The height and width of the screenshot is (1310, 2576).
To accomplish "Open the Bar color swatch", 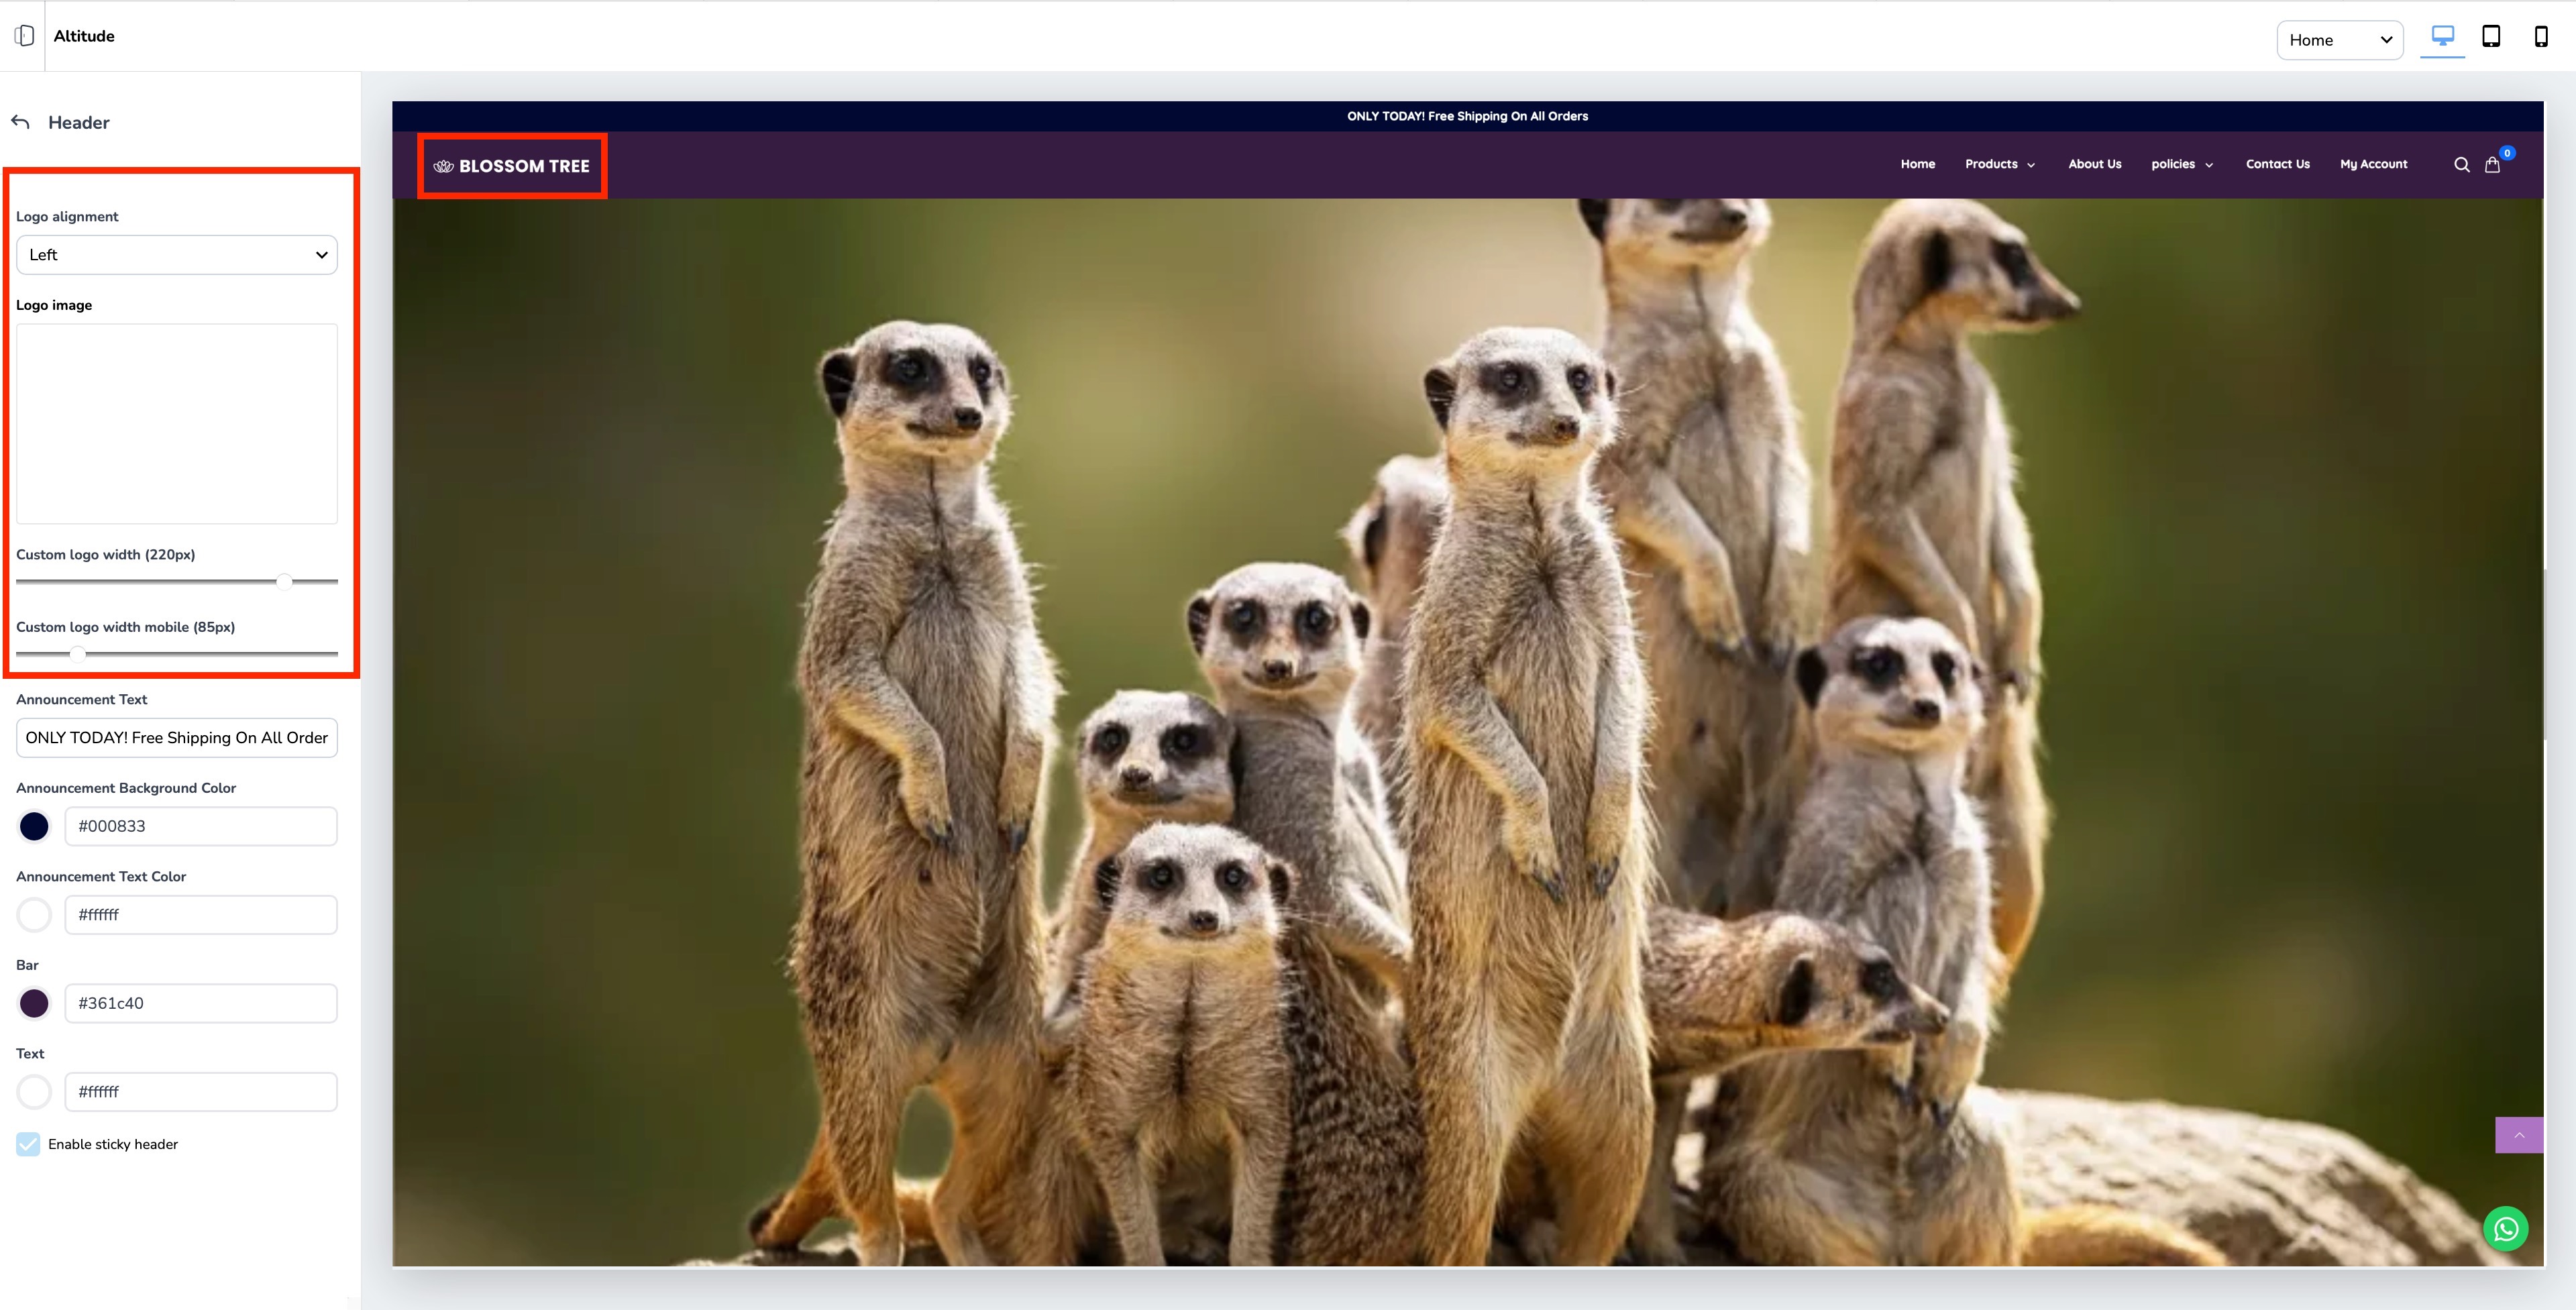I will click(x=34, y=1003).
